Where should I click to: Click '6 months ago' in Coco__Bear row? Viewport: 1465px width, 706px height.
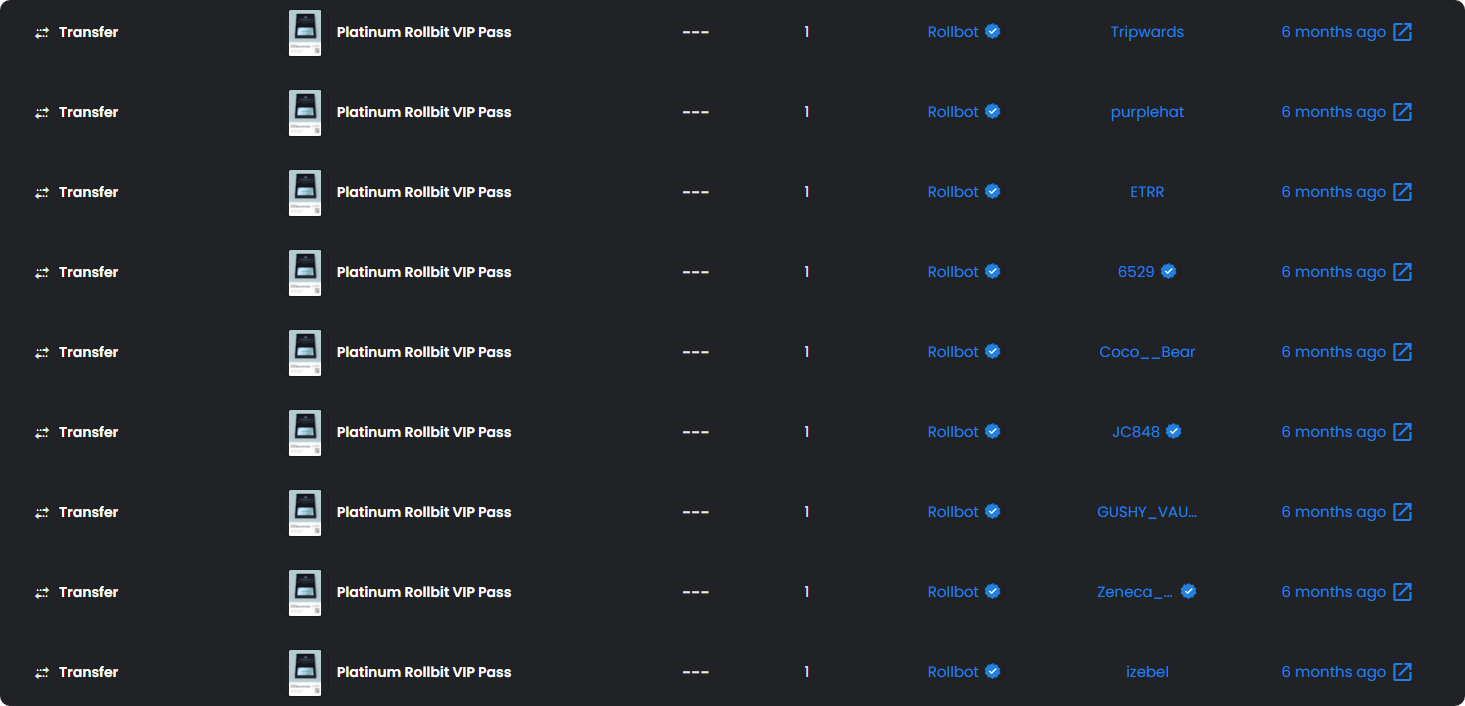point(1334,352)
